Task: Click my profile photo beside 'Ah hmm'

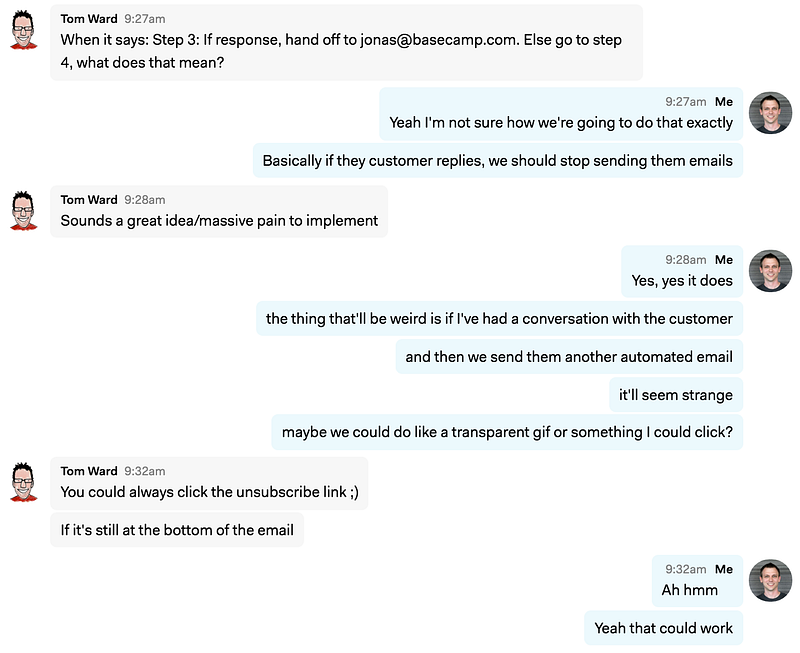Action: (x=770, y=580)
